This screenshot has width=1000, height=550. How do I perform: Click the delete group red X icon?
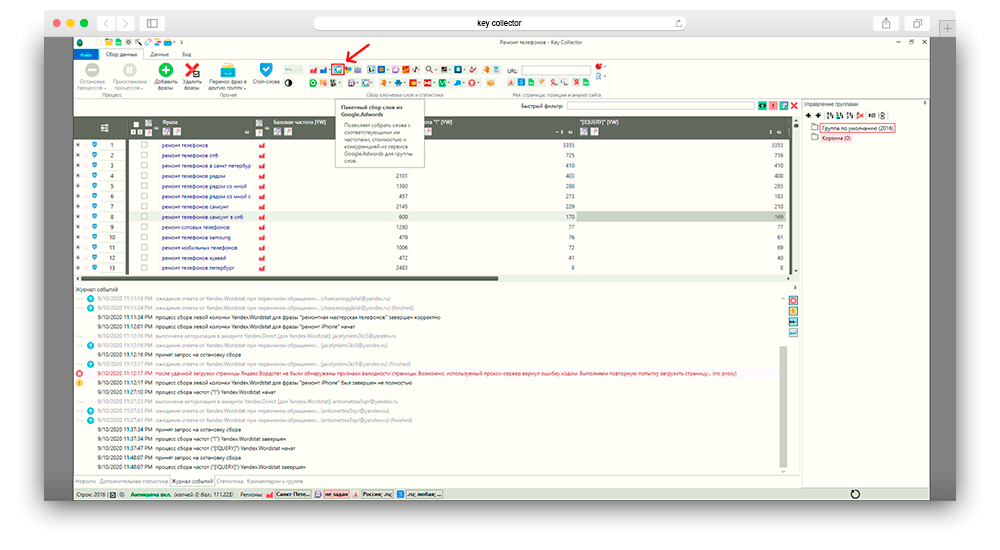click(x=860, y=115)
